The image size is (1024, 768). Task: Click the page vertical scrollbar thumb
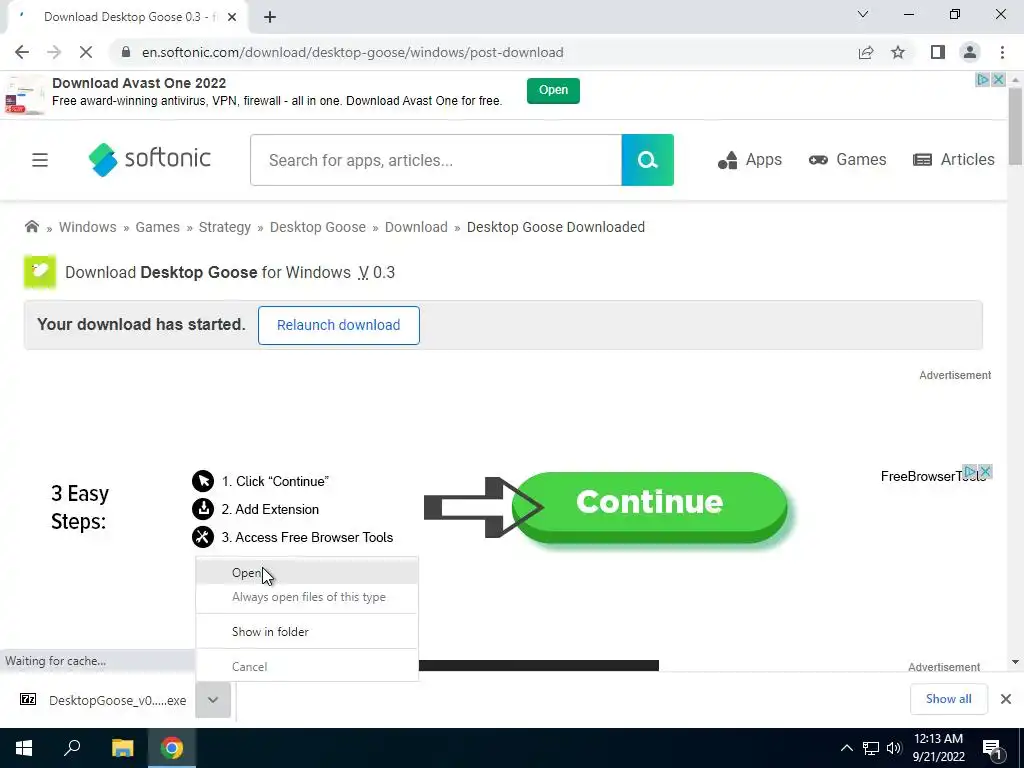pos(1015,125)
